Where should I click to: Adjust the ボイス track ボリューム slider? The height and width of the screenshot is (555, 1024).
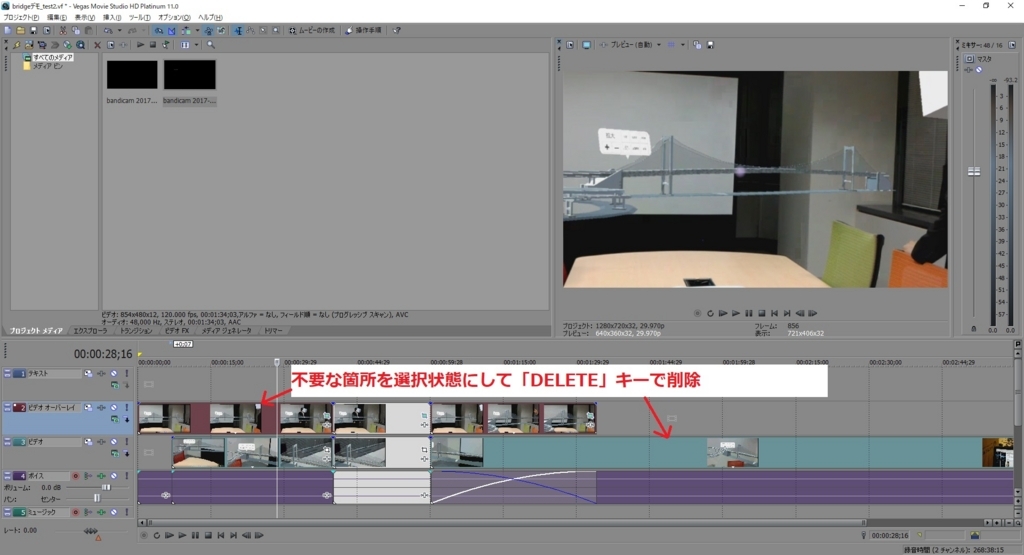pyautogui.click(x=106, y=487)
